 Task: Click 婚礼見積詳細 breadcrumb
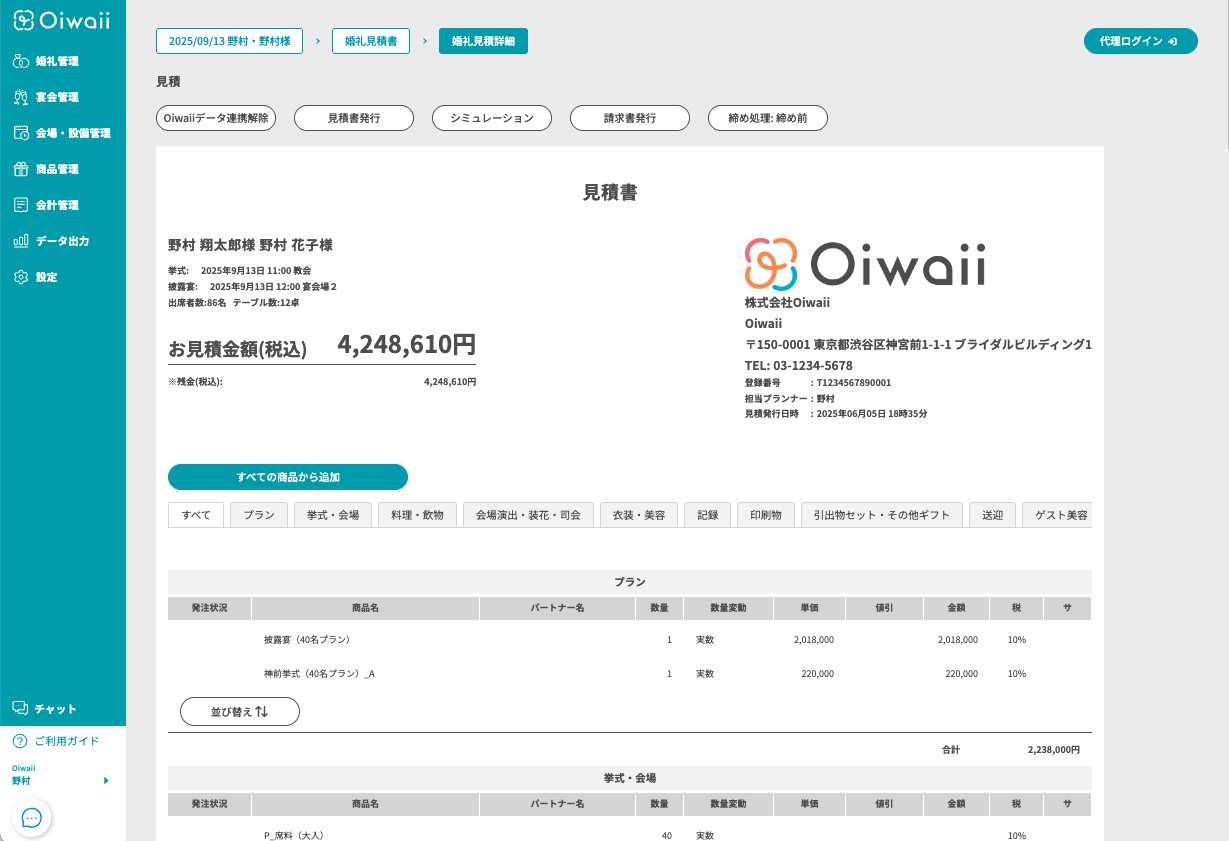[483, 41]
